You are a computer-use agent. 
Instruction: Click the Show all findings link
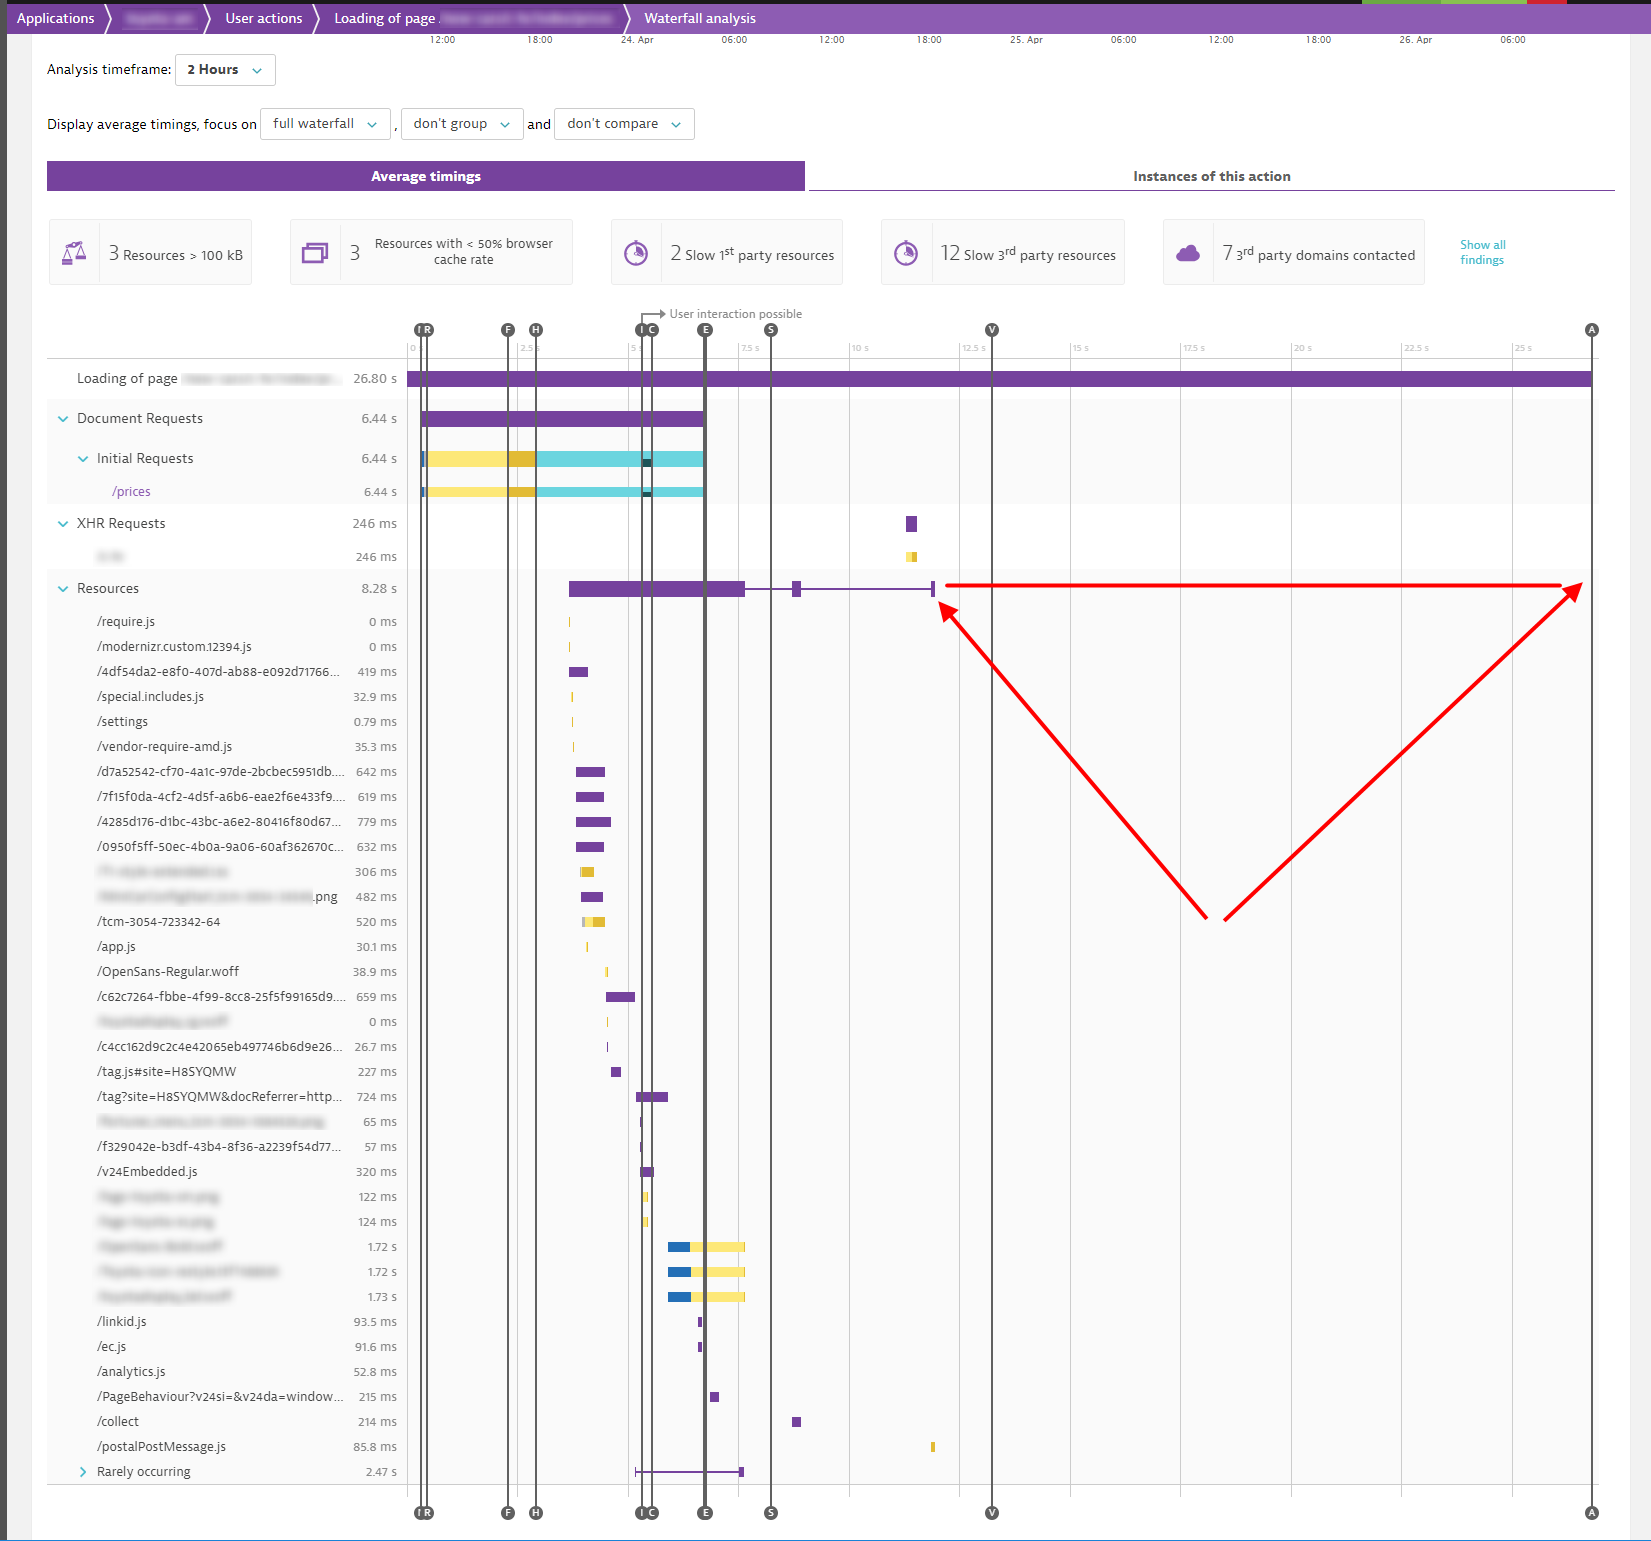click(x=1482, y=252)
